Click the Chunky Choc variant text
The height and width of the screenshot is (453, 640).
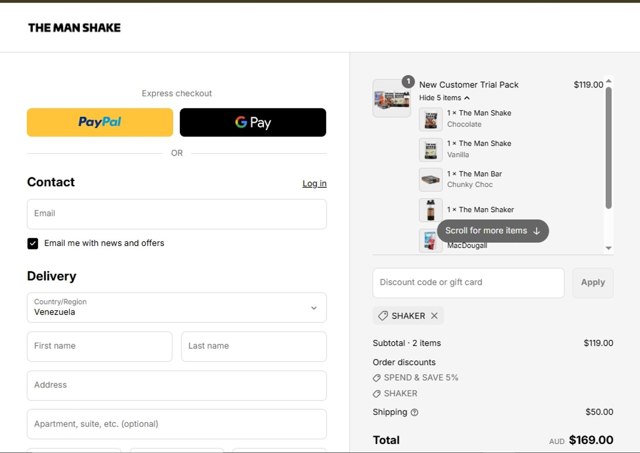[470, 185]
